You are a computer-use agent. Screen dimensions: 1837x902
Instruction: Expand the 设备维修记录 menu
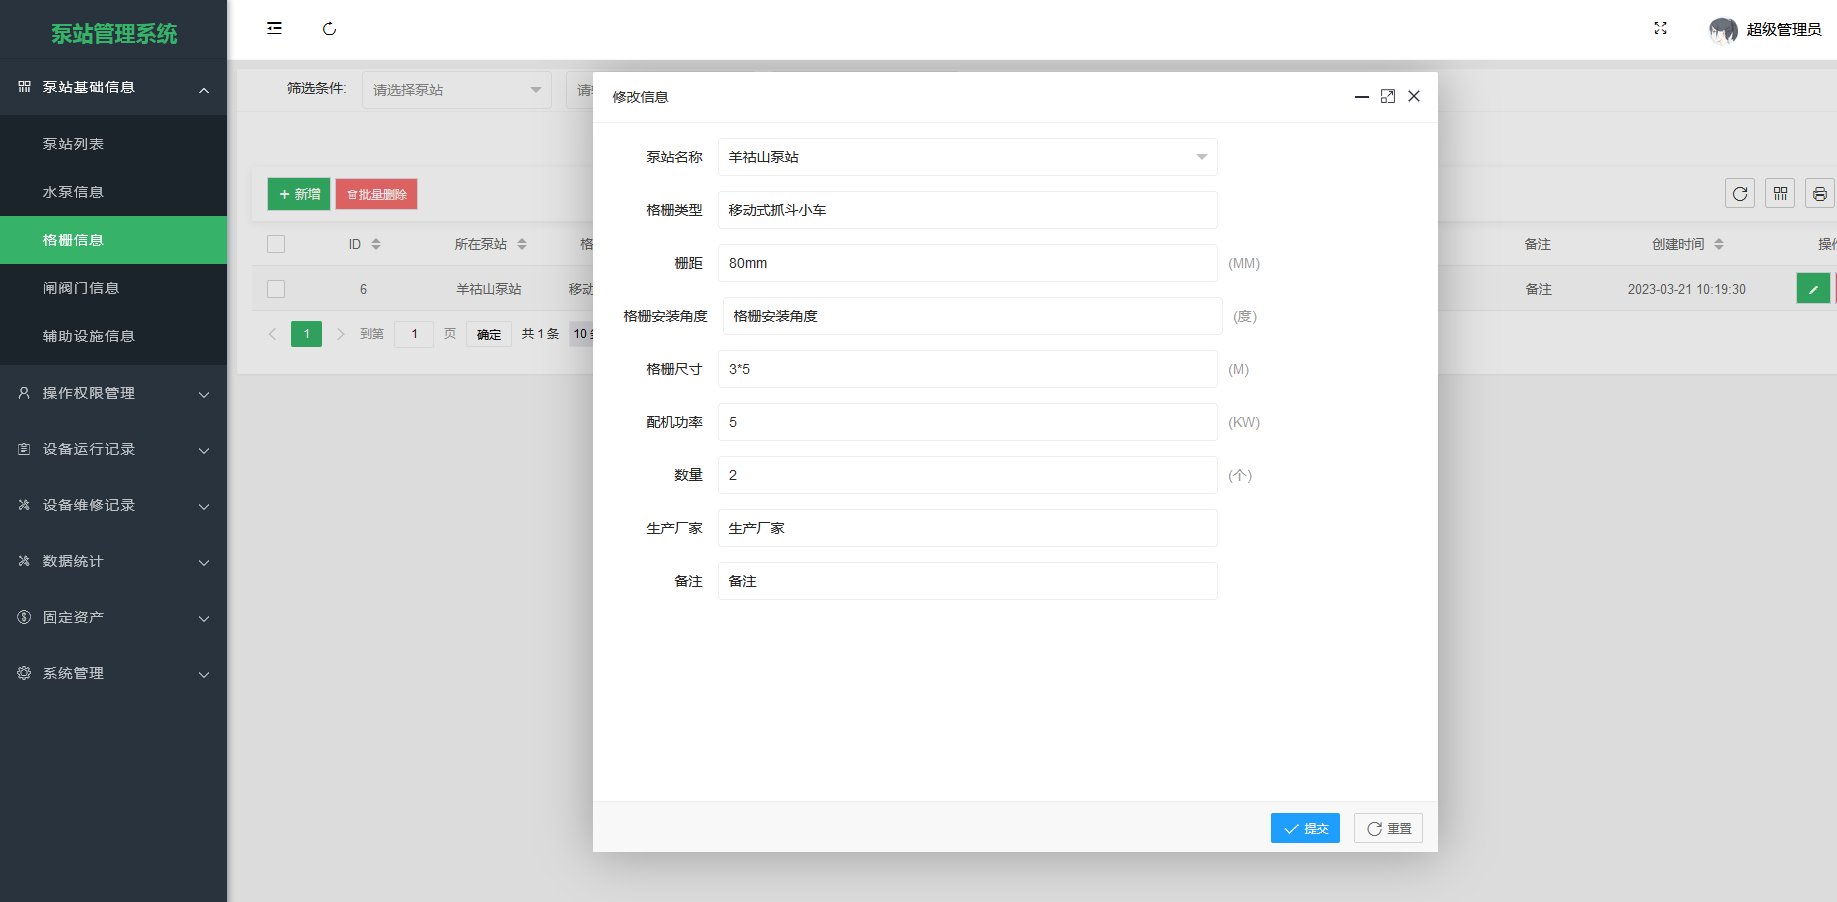(113, 505)
